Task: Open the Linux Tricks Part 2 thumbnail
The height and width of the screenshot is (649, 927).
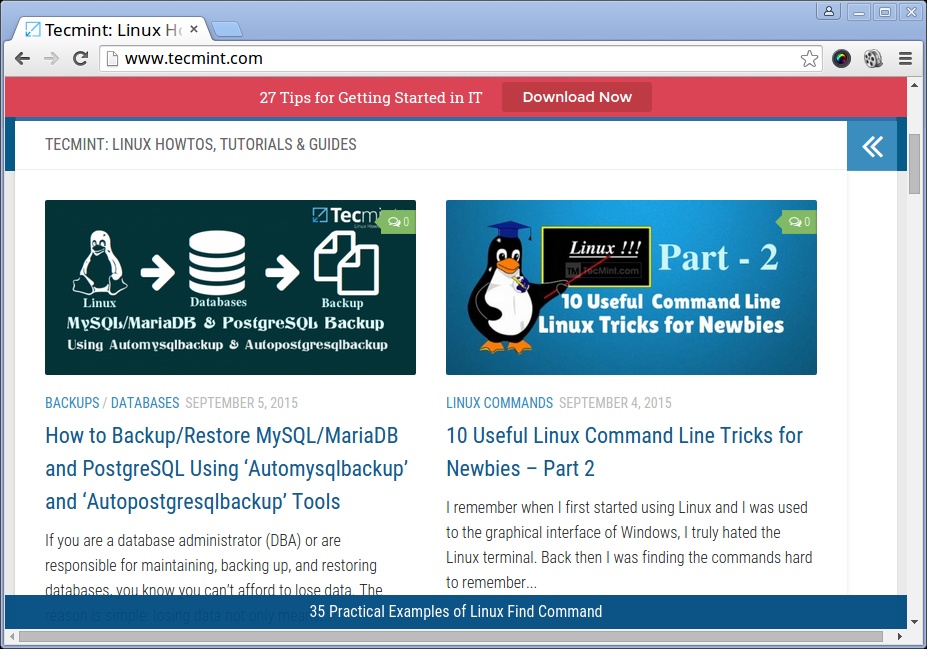Action: coord(631,287)
